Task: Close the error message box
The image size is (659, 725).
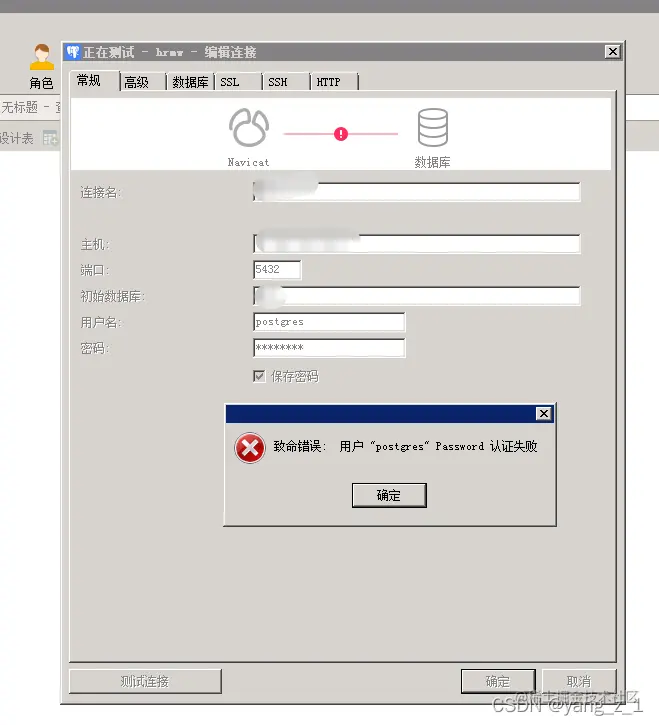Action: [544, 413]
